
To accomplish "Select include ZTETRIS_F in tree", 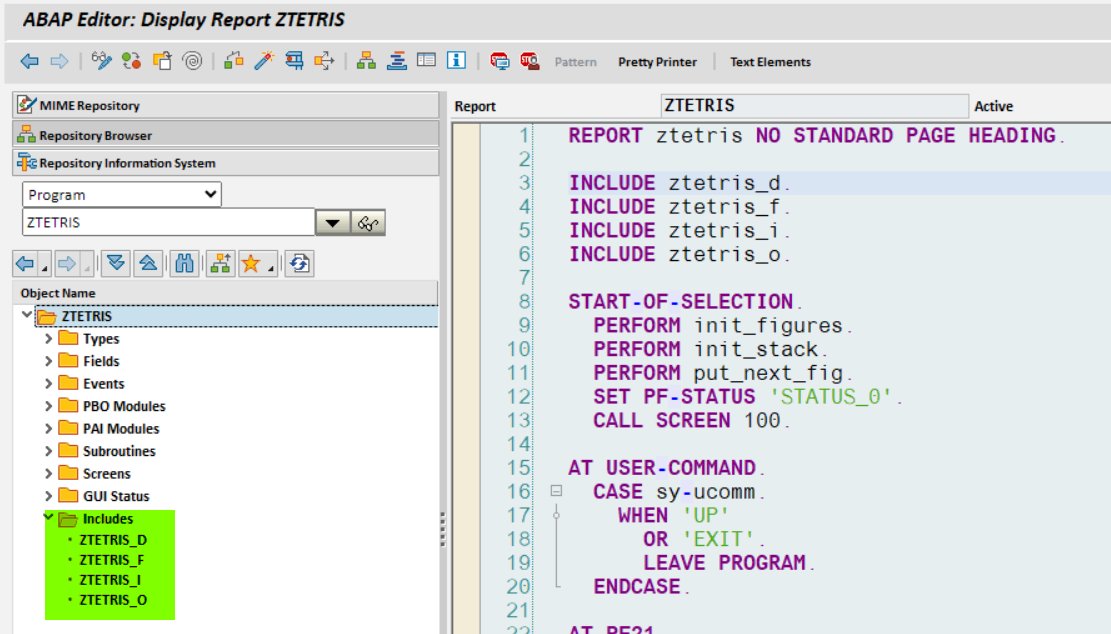I will click(112, 560).
